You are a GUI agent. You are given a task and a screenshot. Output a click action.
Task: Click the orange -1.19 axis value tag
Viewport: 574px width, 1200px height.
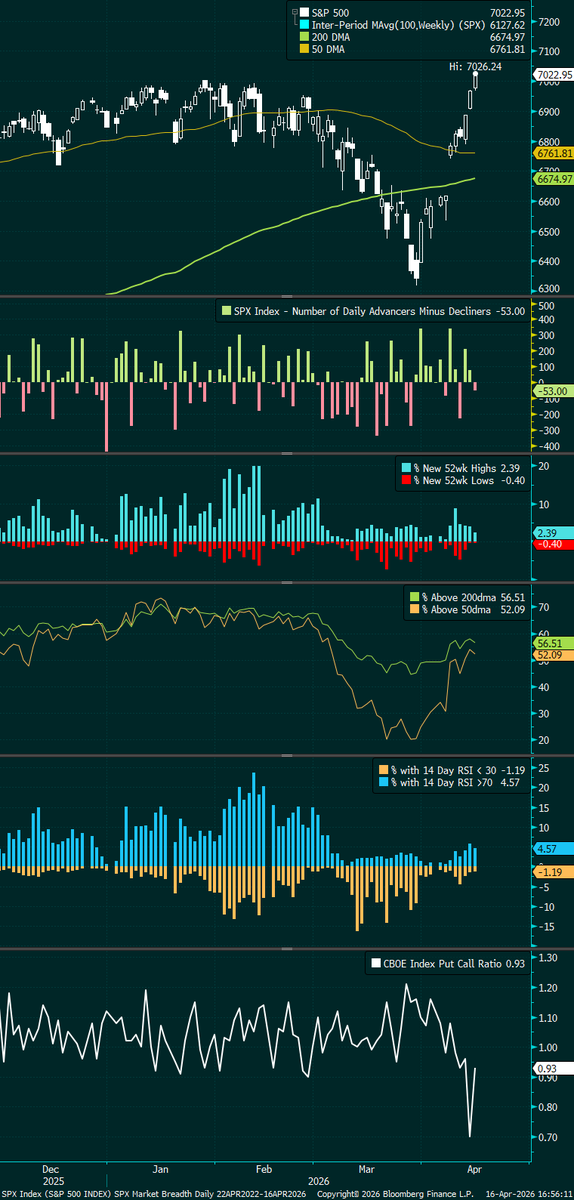[554, 871]
